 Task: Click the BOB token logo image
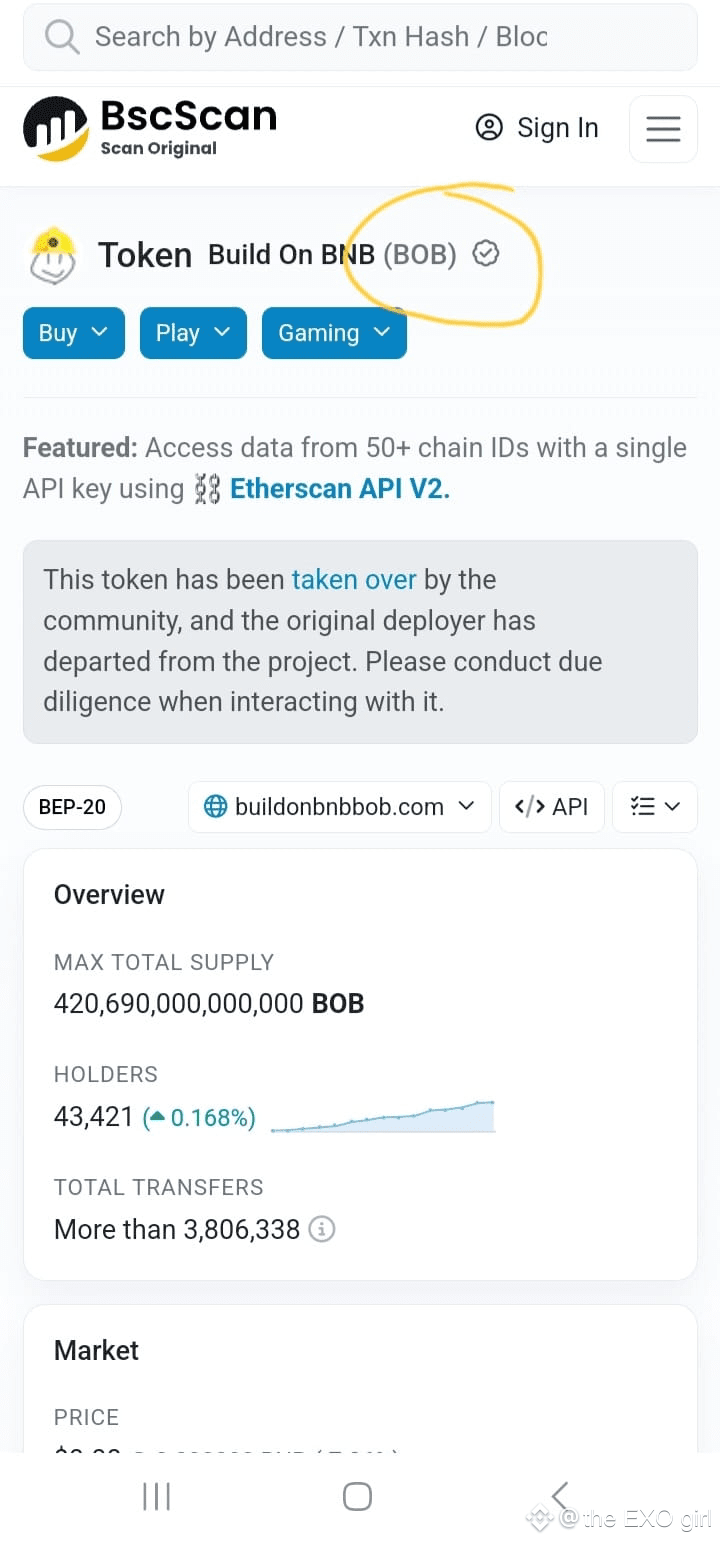pos(53,255)
